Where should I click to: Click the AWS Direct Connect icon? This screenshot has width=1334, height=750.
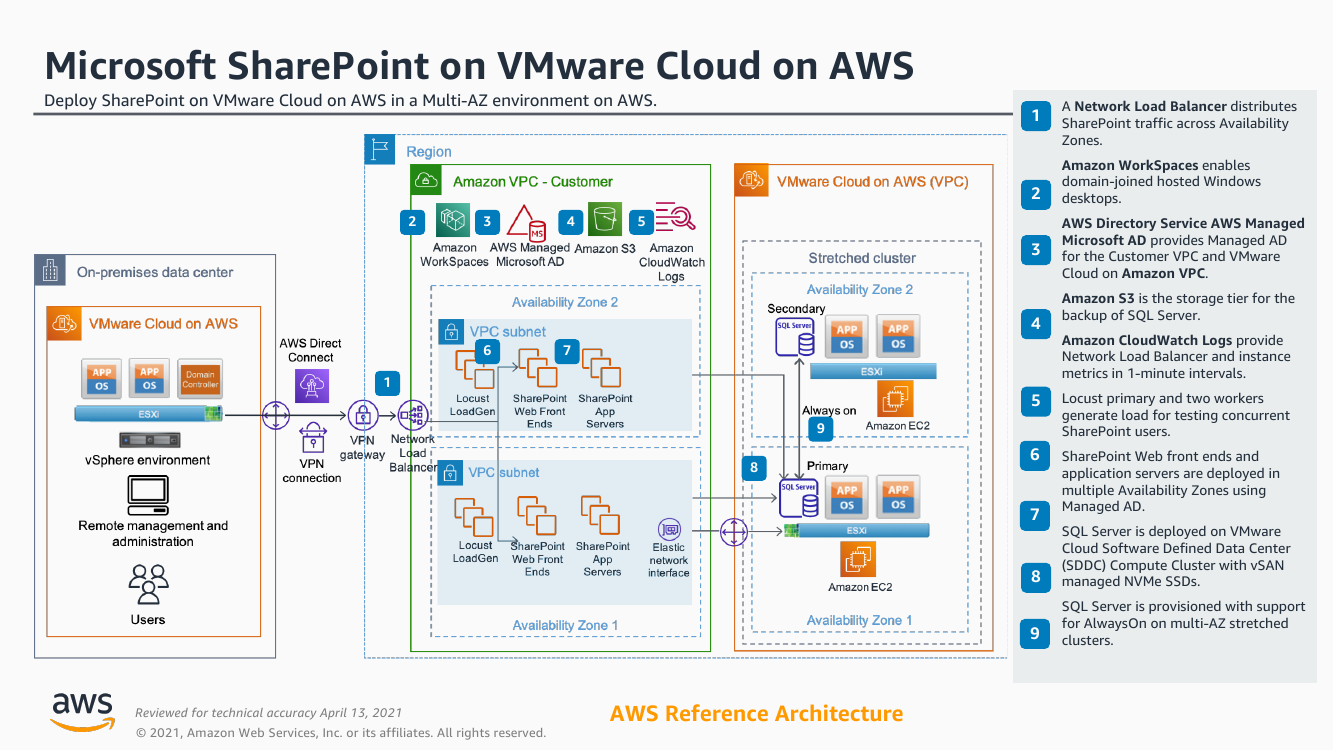click(312, 385)
